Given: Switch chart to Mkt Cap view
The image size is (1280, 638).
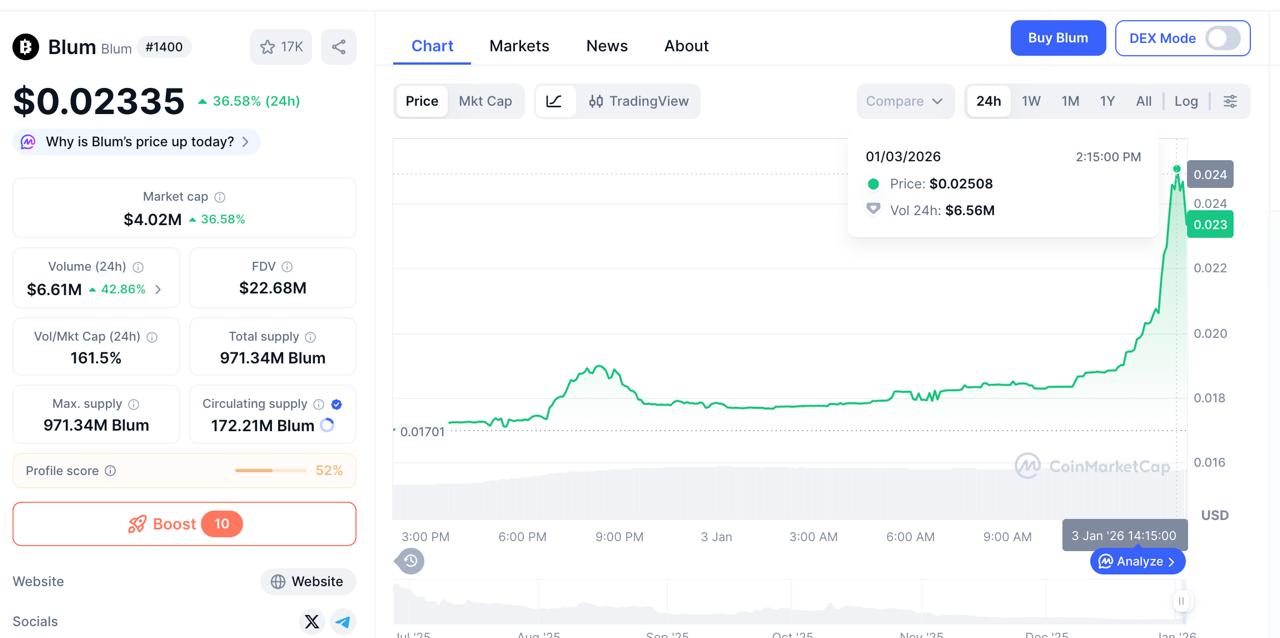Looking at the screenshot, I should point(485,101).
